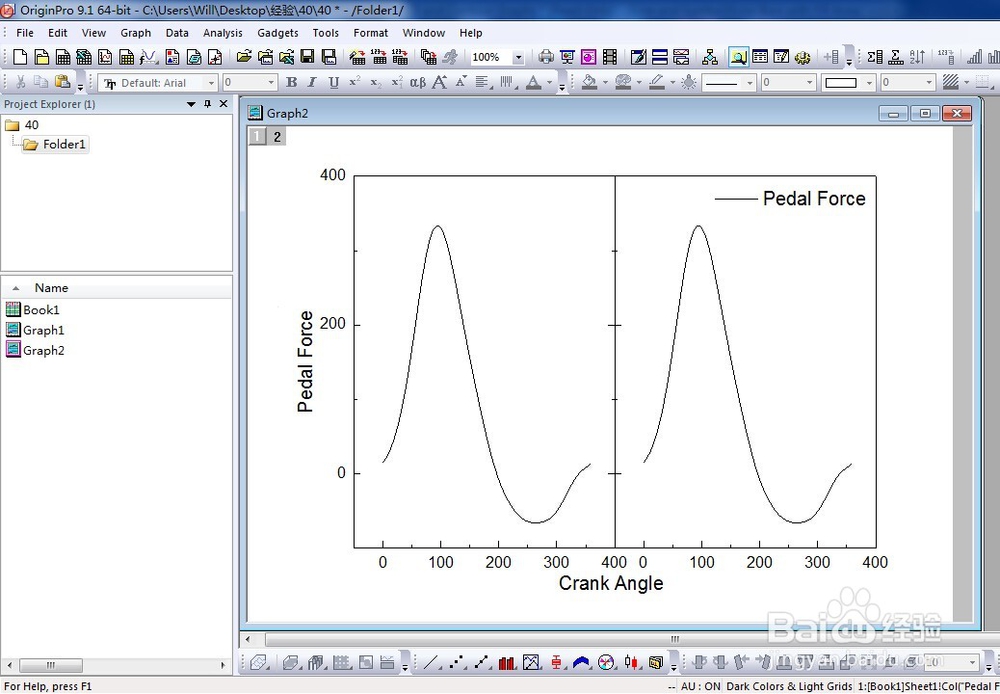The height and width of the screenshot is (694, 1000).
Task: Create a new graph window from toolbar
Action: [105, 57]
